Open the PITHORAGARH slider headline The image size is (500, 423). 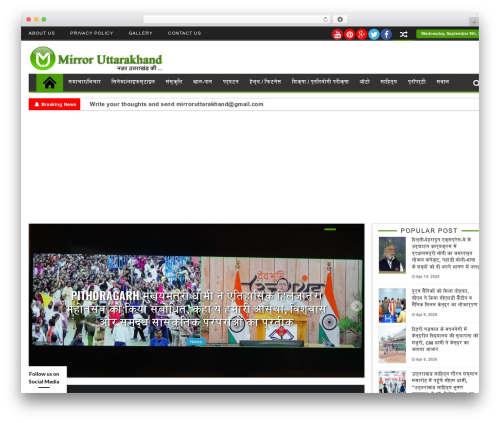[x=197, y=309]
